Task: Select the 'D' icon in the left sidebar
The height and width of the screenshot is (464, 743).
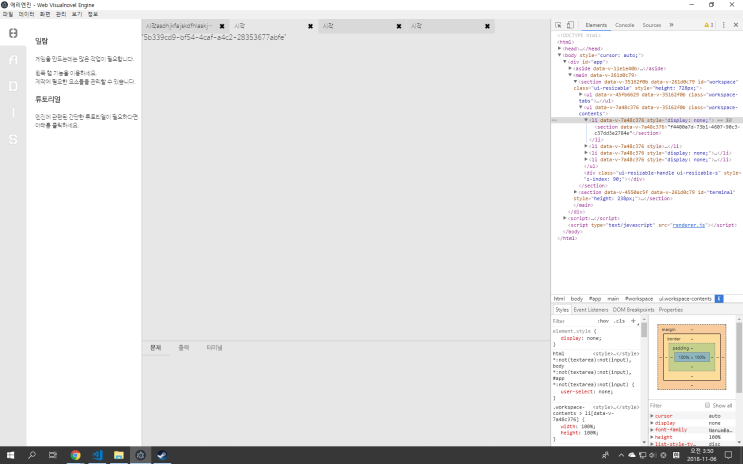Action: (13, 86)
